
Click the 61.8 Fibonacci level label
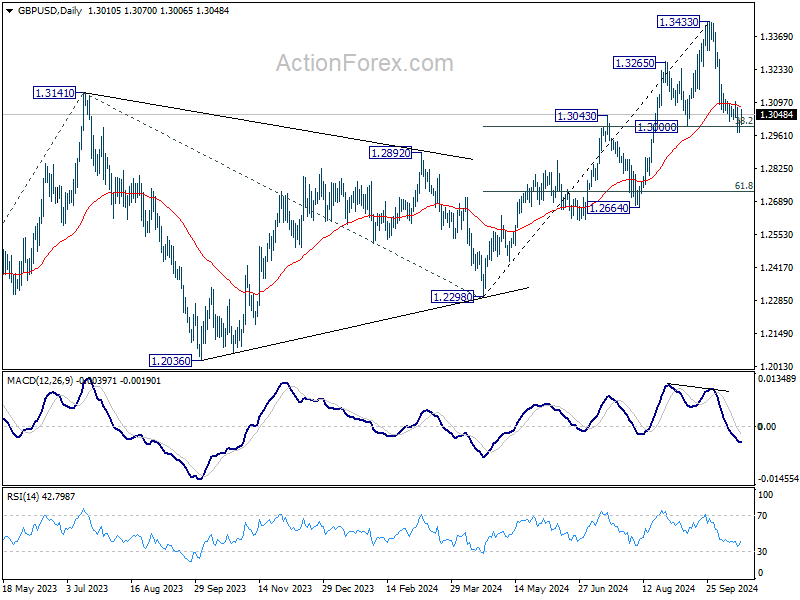743,186
